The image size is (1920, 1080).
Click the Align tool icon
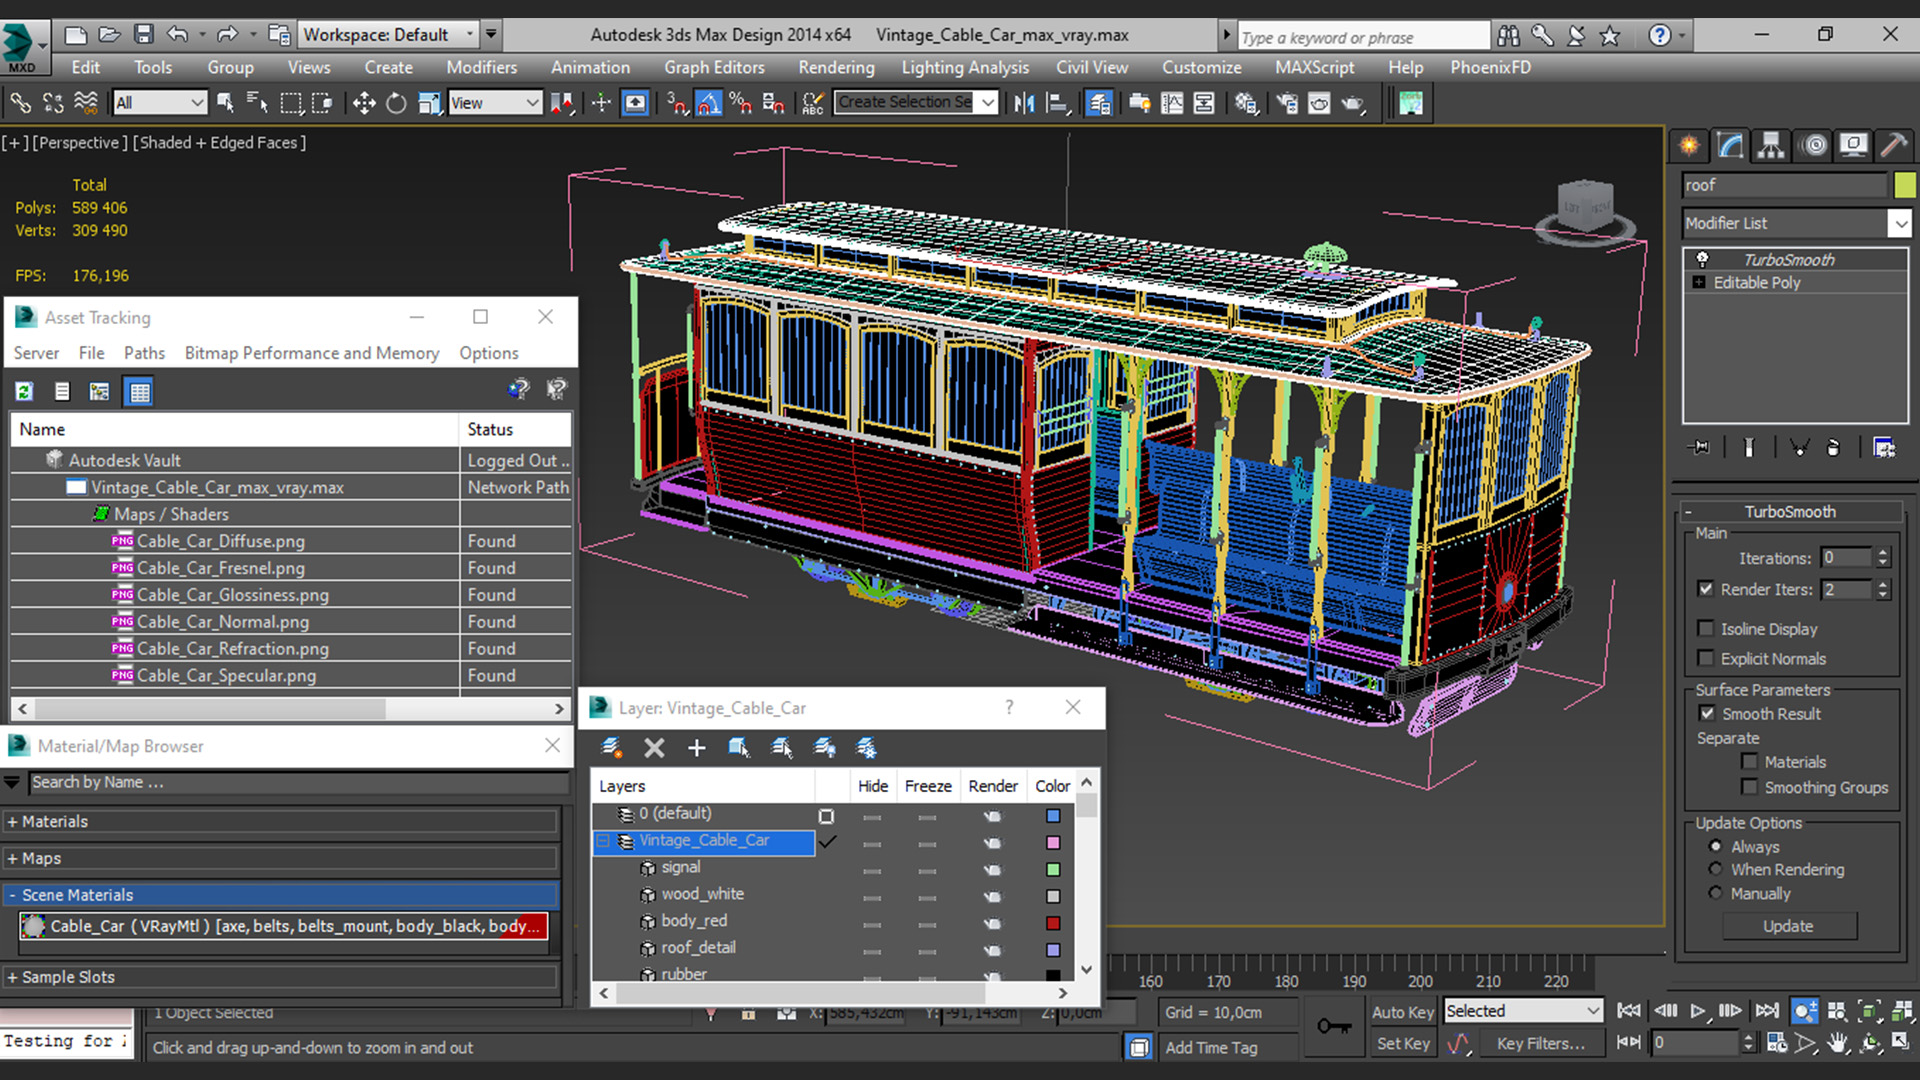click(x=1057, y=103)
